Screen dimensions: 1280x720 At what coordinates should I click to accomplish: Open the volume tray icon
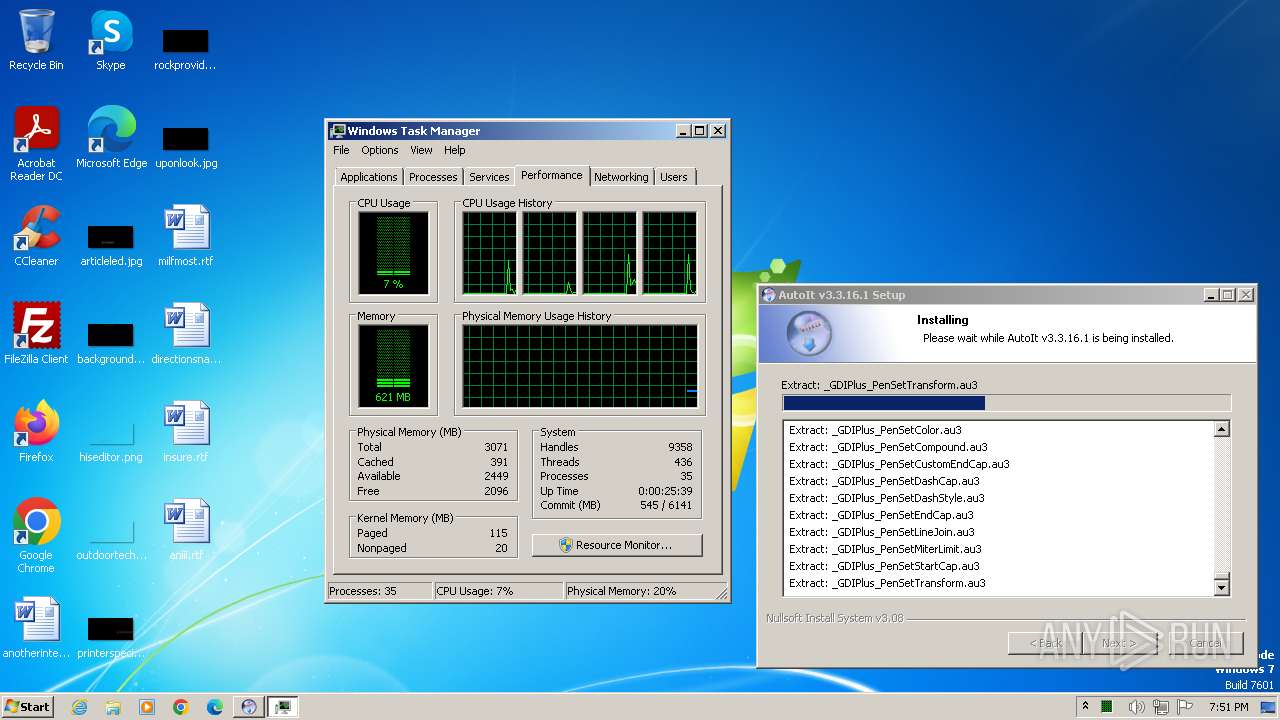(1137, 707)
